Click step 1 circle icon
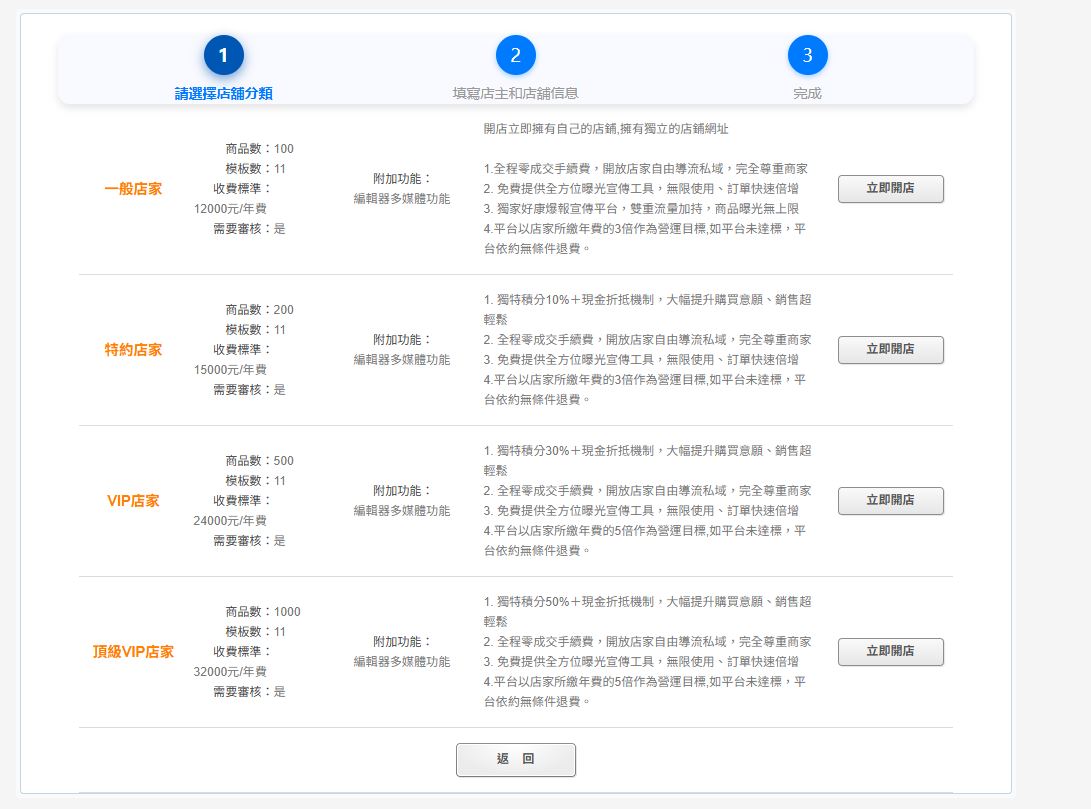The height and width of the screenshot is (809, 1091). pos(223,55)
